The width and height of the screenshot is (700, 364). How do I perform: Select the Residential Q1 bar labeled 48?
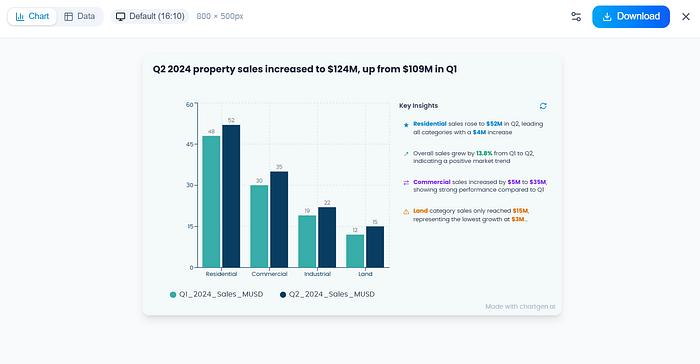click(x=211, y=202)
